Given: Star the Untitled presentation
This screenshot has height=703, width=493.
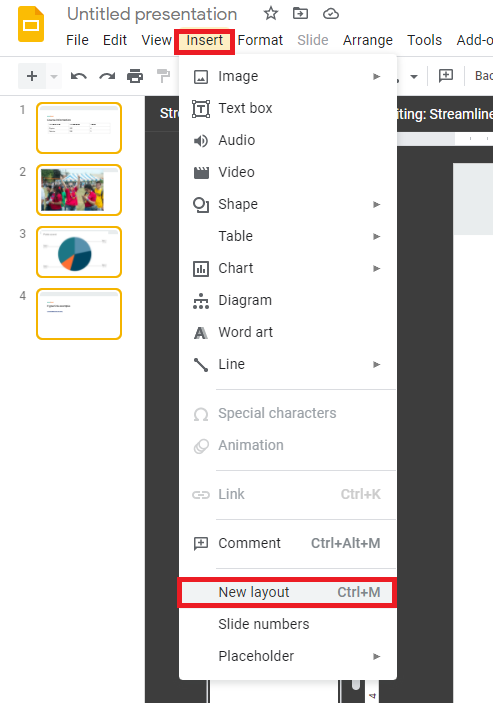Looking at the screenshot, I should (x=270, y=13).
